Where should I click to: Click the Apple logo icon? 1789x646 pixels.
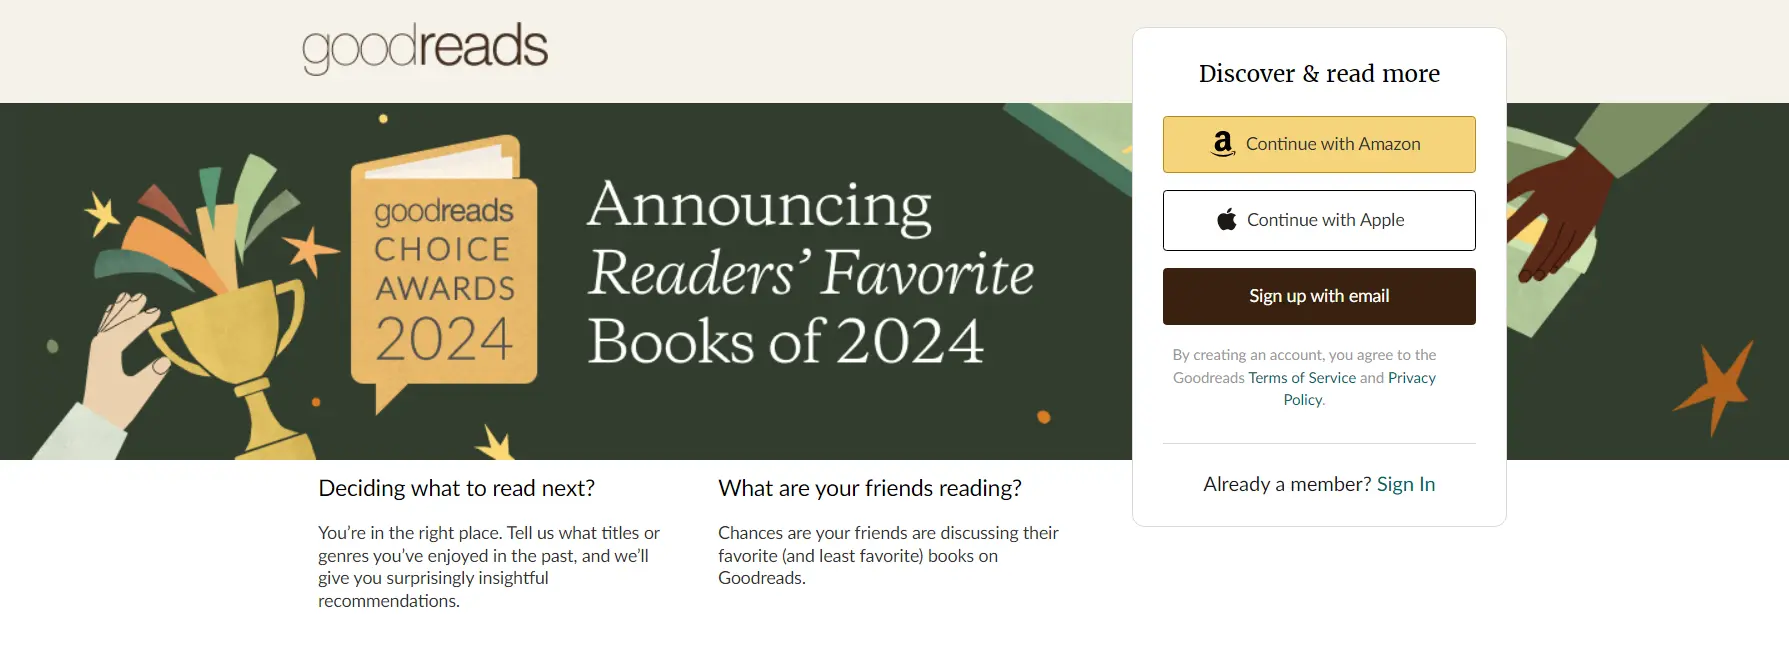click(x=1227, y=219)
